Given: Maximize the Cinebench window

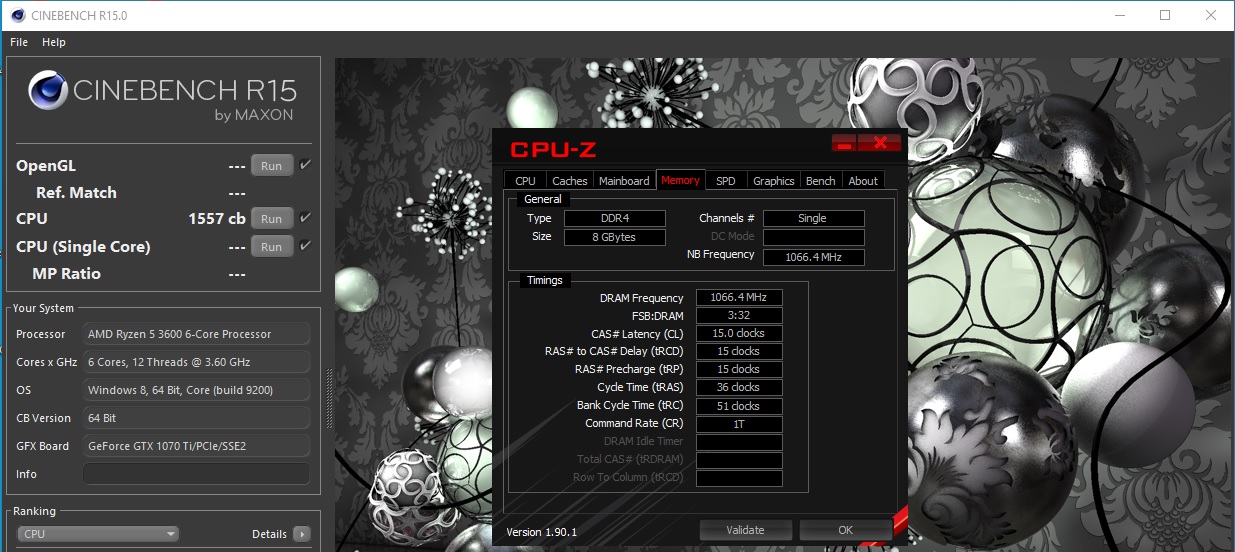Looking at the screenshot, I should [1165, 16].
